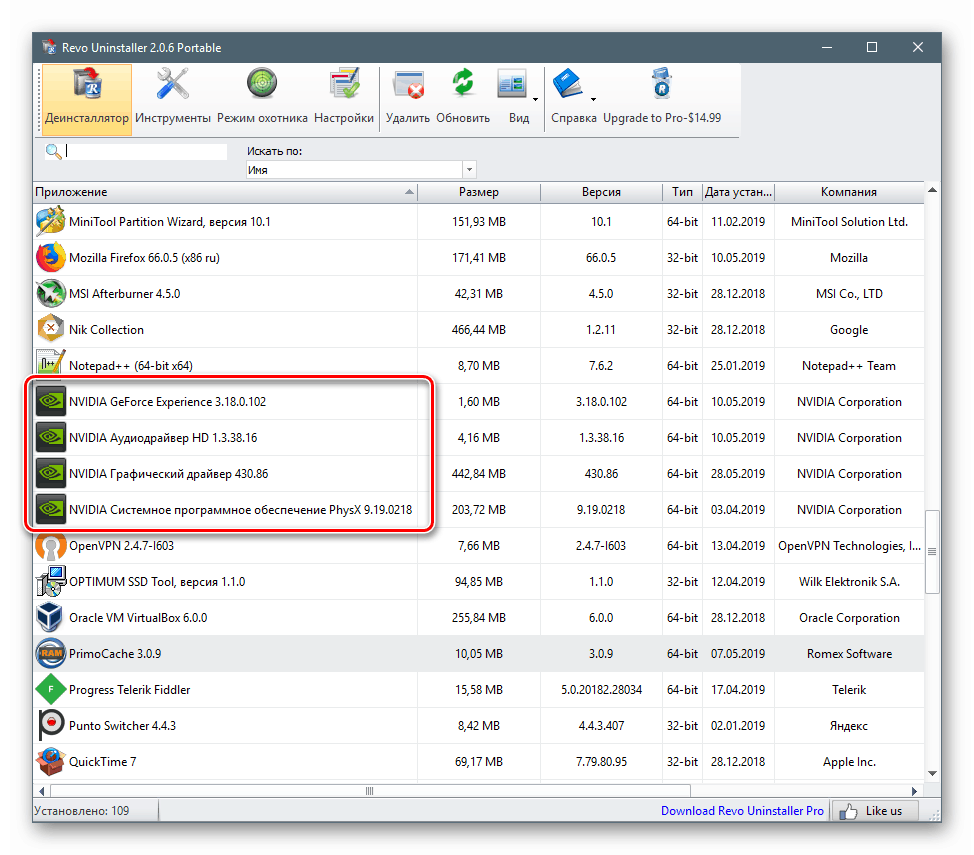Select row text 'Mozilla Firefox 66.0.5 (x86 ru)'
This screenshot has width=974, height=855.
coord(144,258)
